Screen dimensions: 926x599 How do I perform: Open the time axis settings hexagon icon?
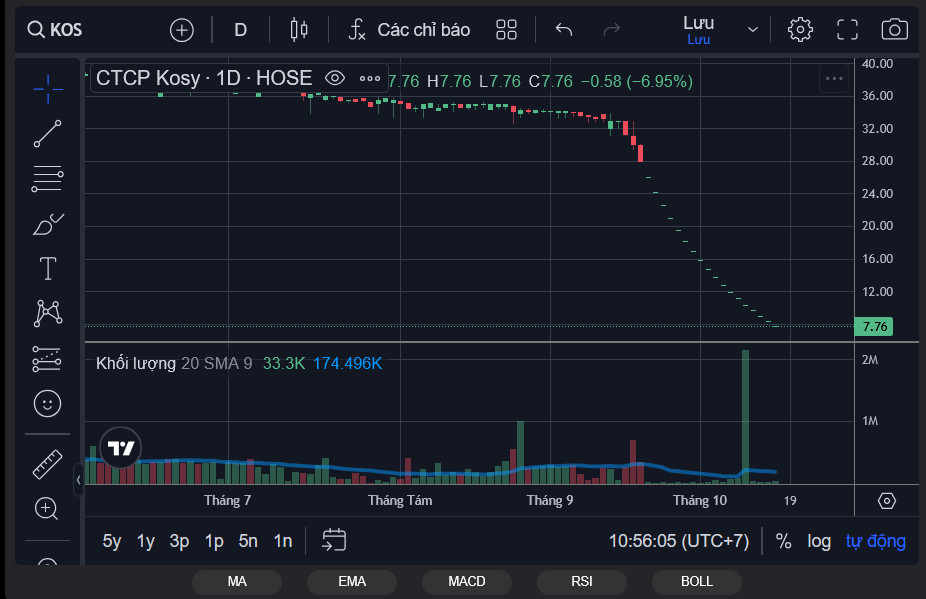(886, 501)
